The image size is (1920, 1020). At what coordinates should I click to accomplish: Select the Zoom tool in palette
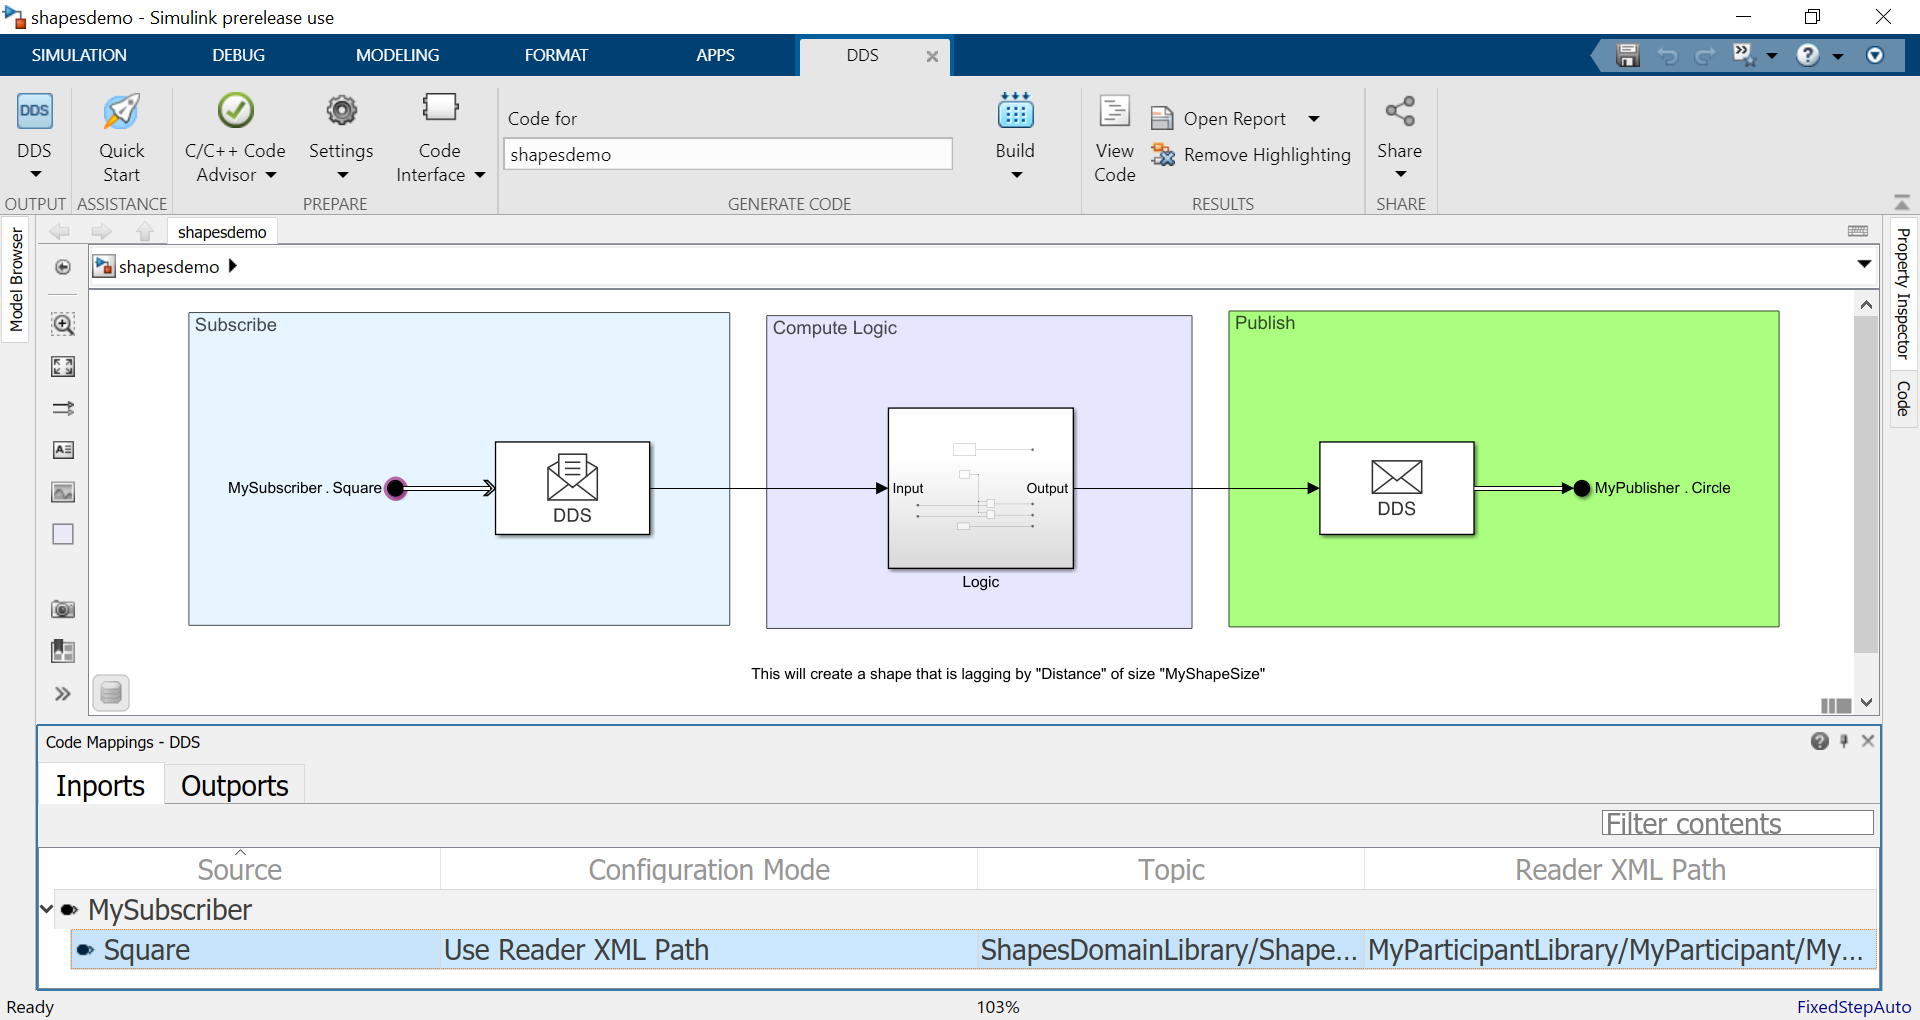pyautogui.click(x=63, y=324)
